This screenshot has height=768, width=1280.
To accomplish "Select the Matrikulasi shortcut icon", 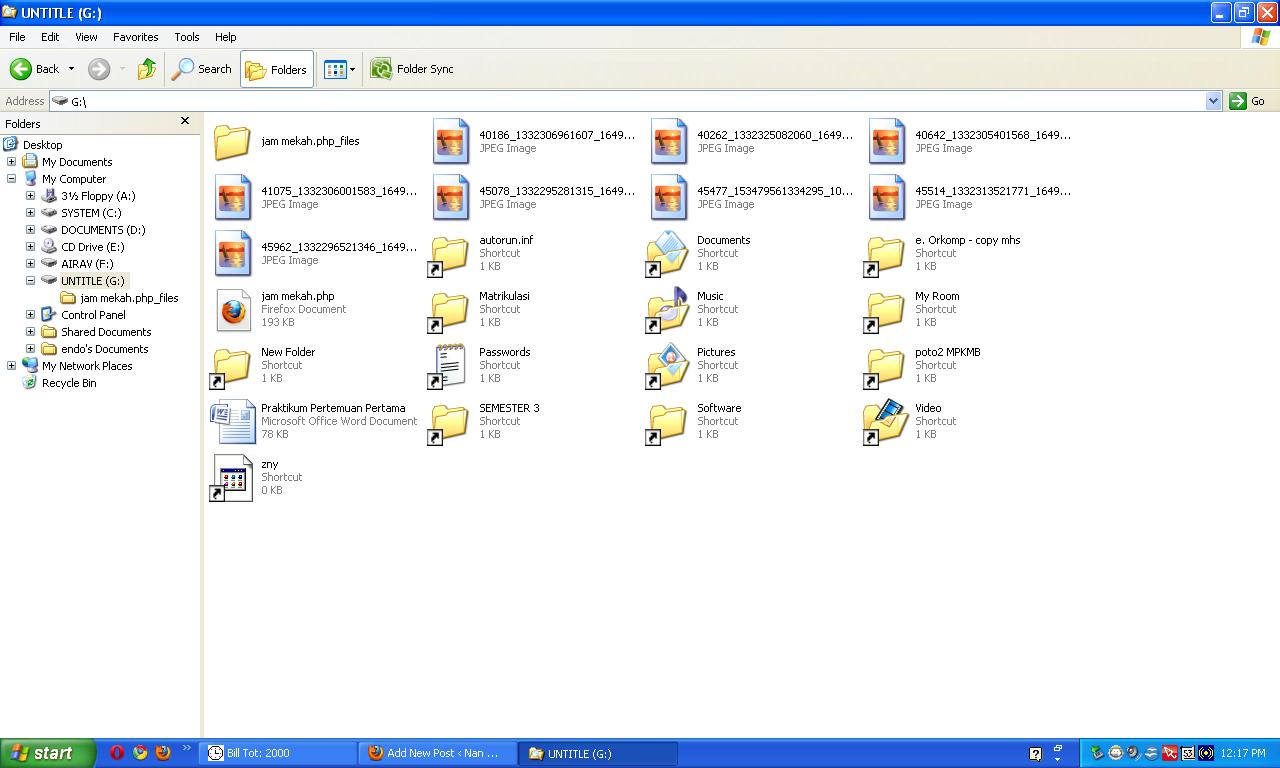I will click(x=450, y=309).
